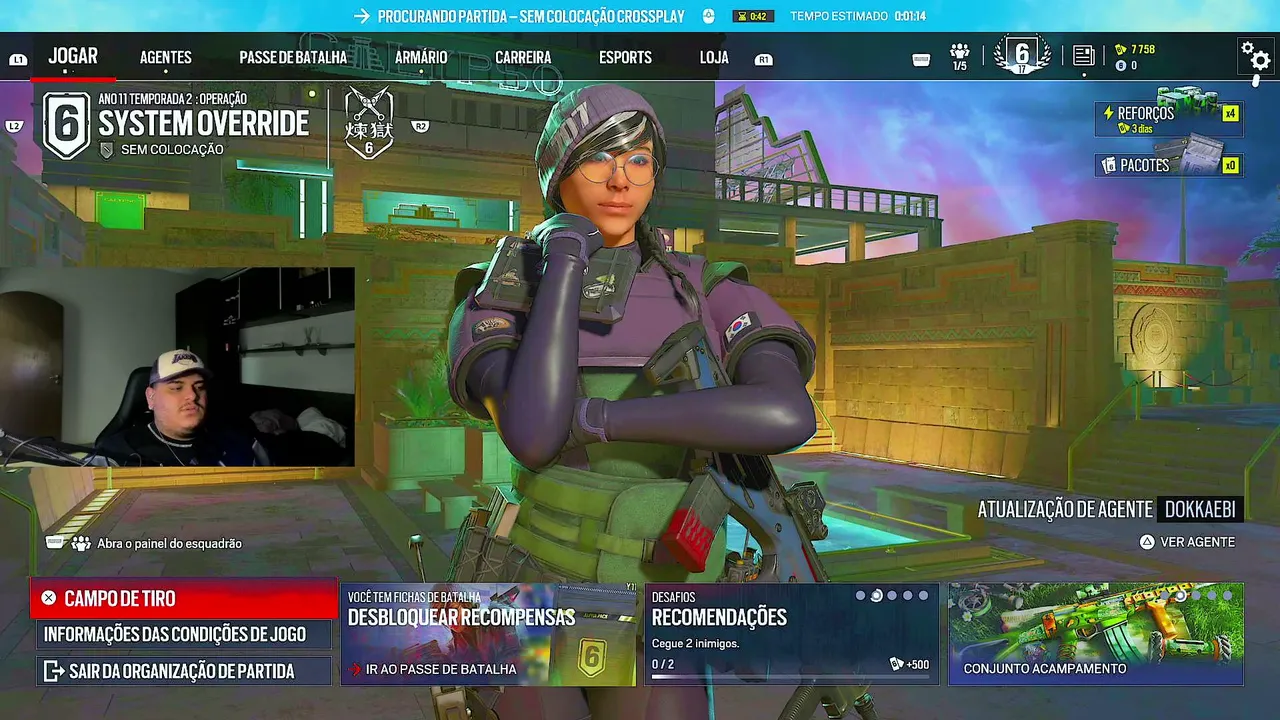Screen dimensions: 1280x720
Task: Click the blue R6 credits coin icon
Action: tap(1120, 66)
